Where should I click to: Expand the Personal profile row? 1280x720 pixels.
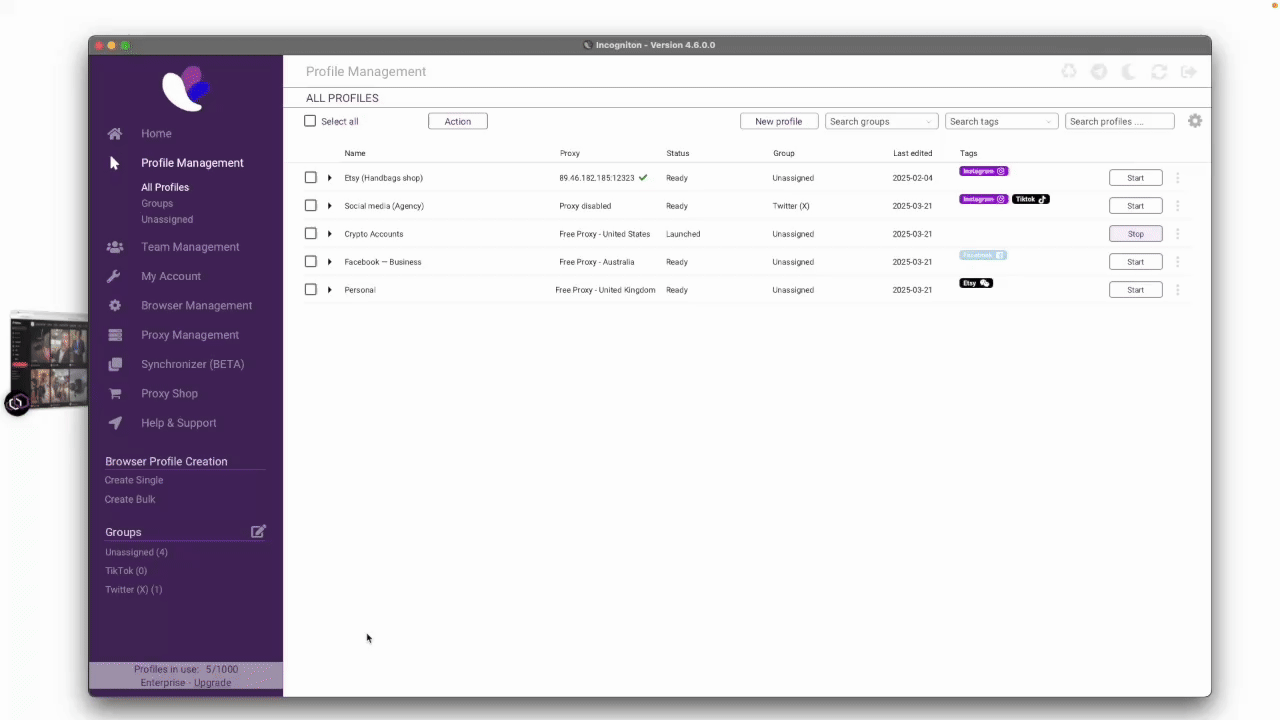point(329,290)
